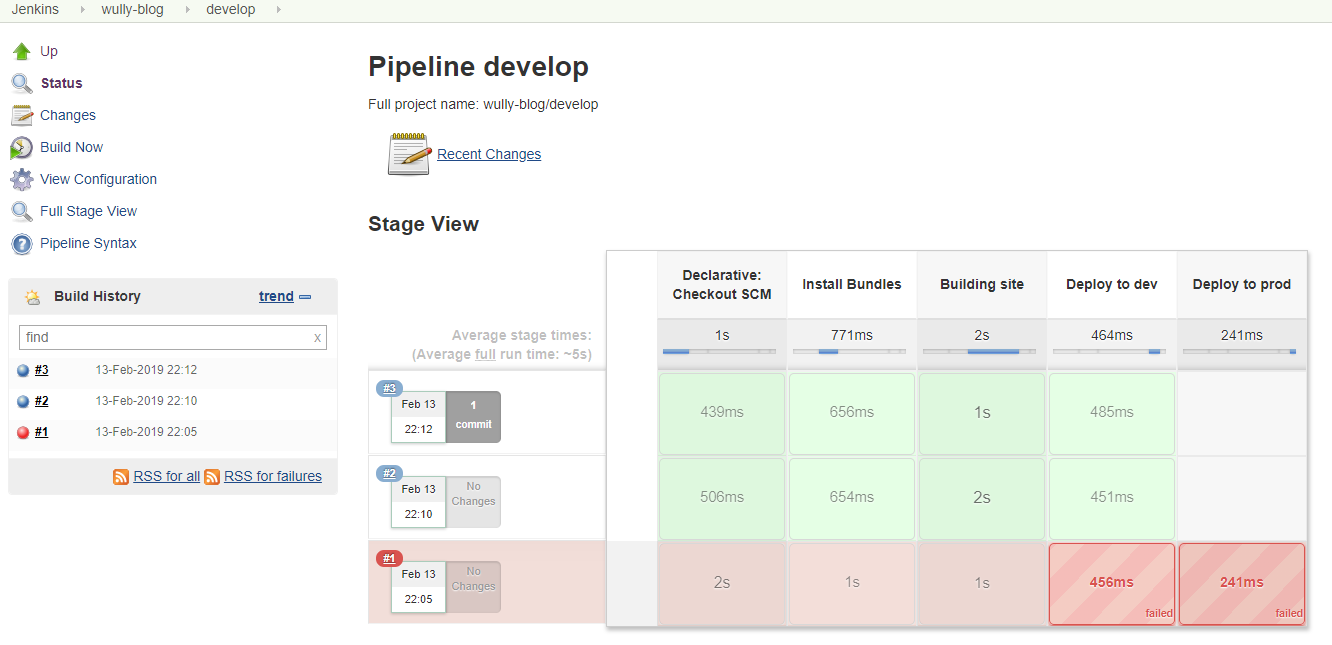1332x645 pixels.
Task: Clear the build search with the x button
Action: coord(318,338)
